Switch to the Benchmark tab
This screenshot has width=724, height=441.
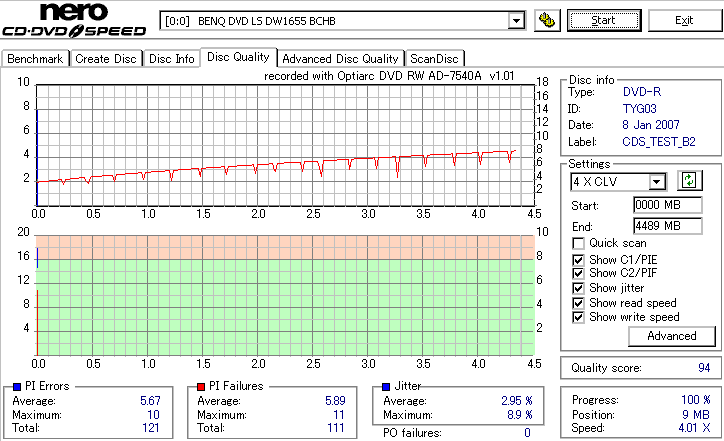point(35,59)
